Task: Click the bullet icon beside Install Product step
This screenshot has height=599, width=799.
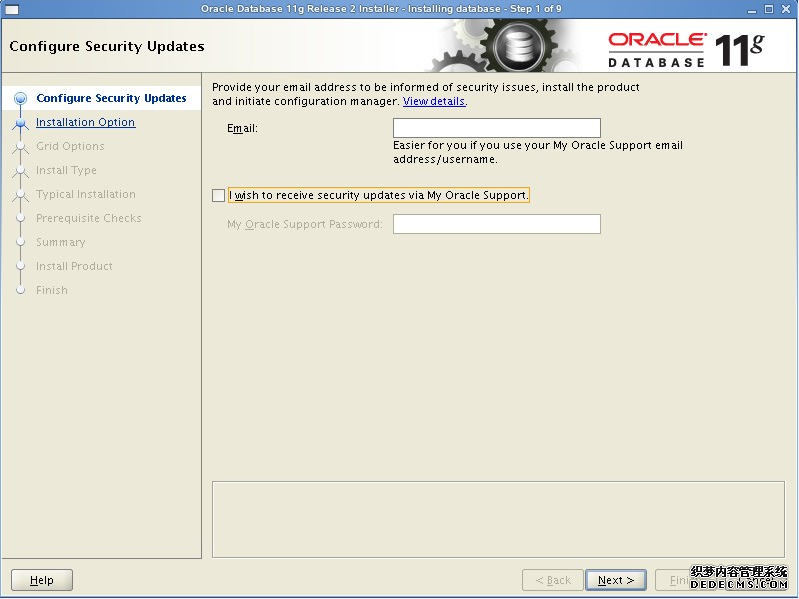Action: tap(20, 266)
